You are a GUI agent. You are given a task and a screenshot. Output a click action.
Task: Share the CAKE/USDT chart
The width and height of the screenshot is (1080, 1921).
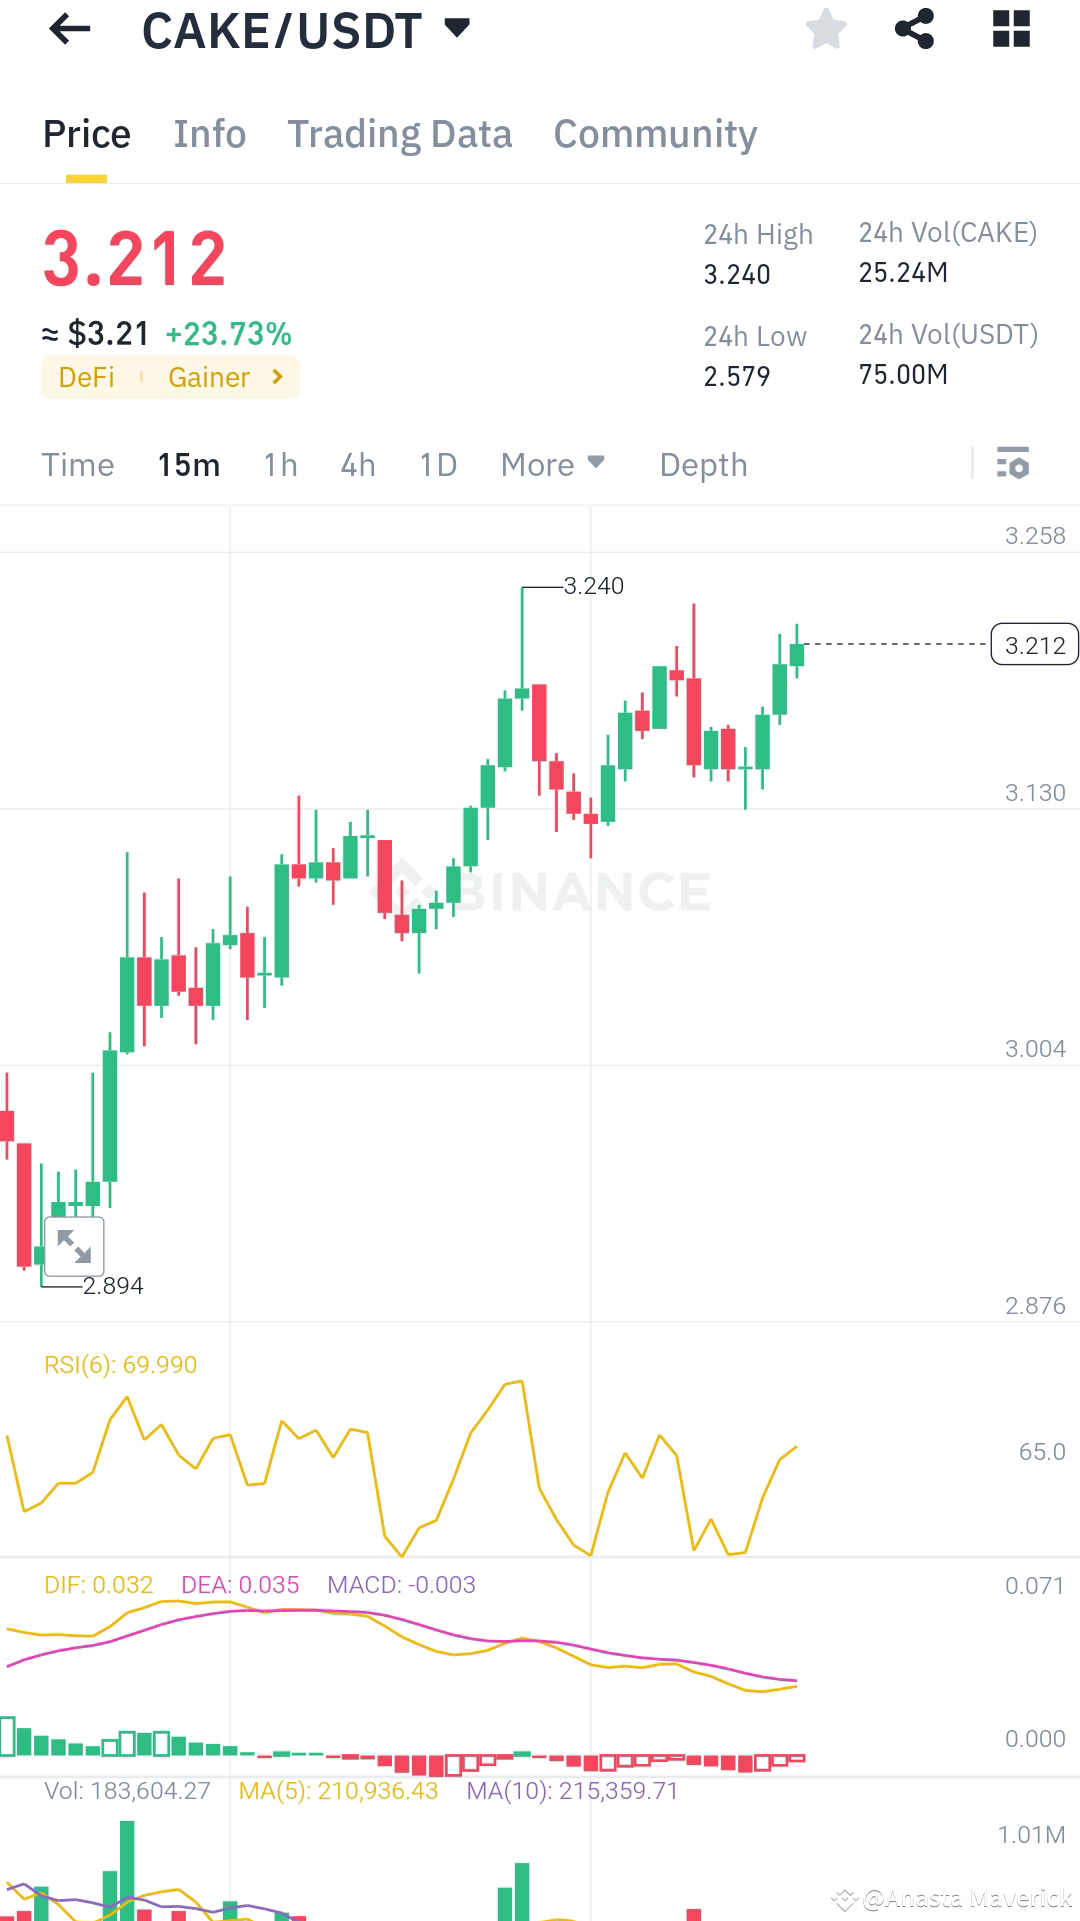(913, 29)
